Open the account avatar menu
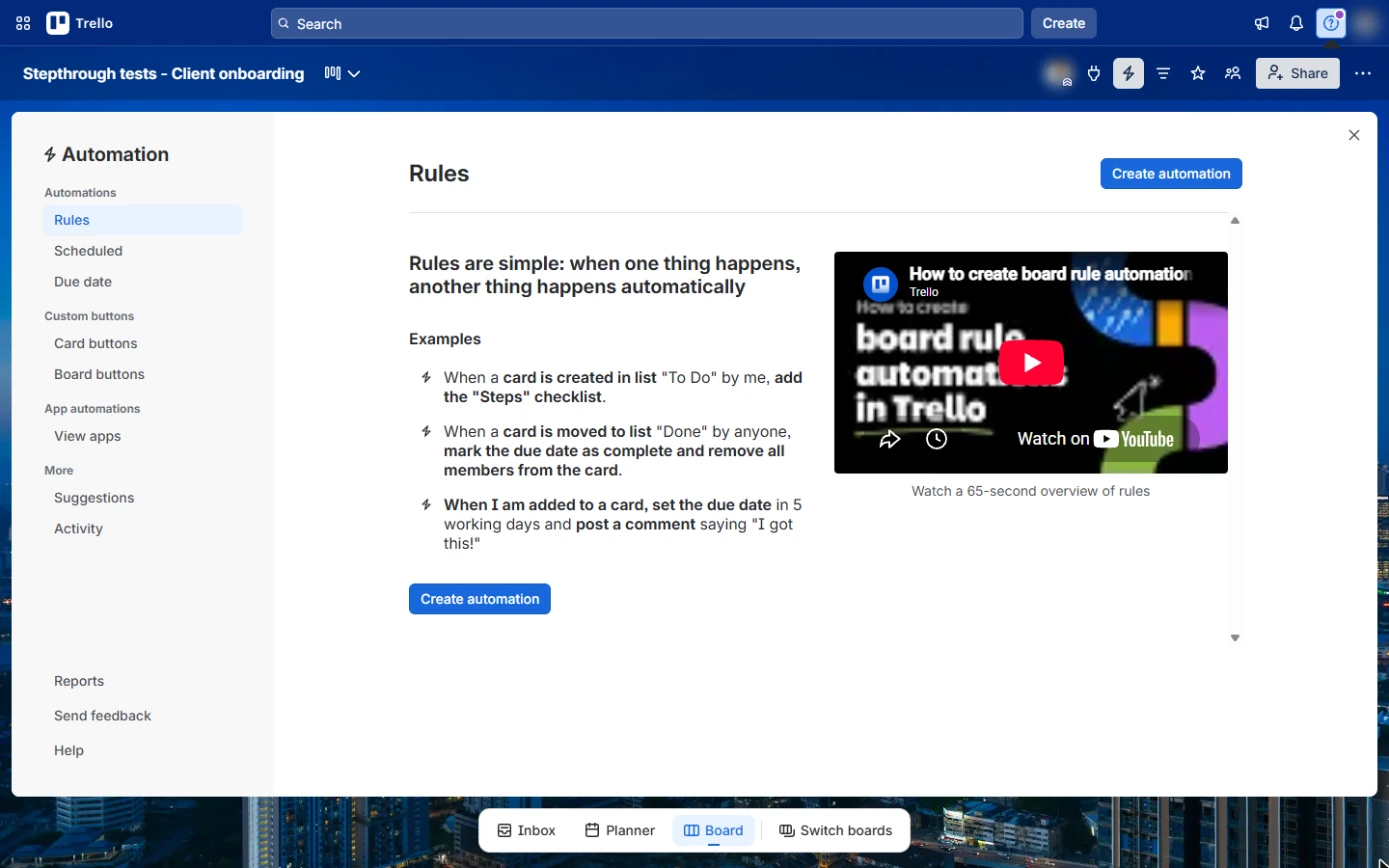The image size is (1389, 868). 1364,23
